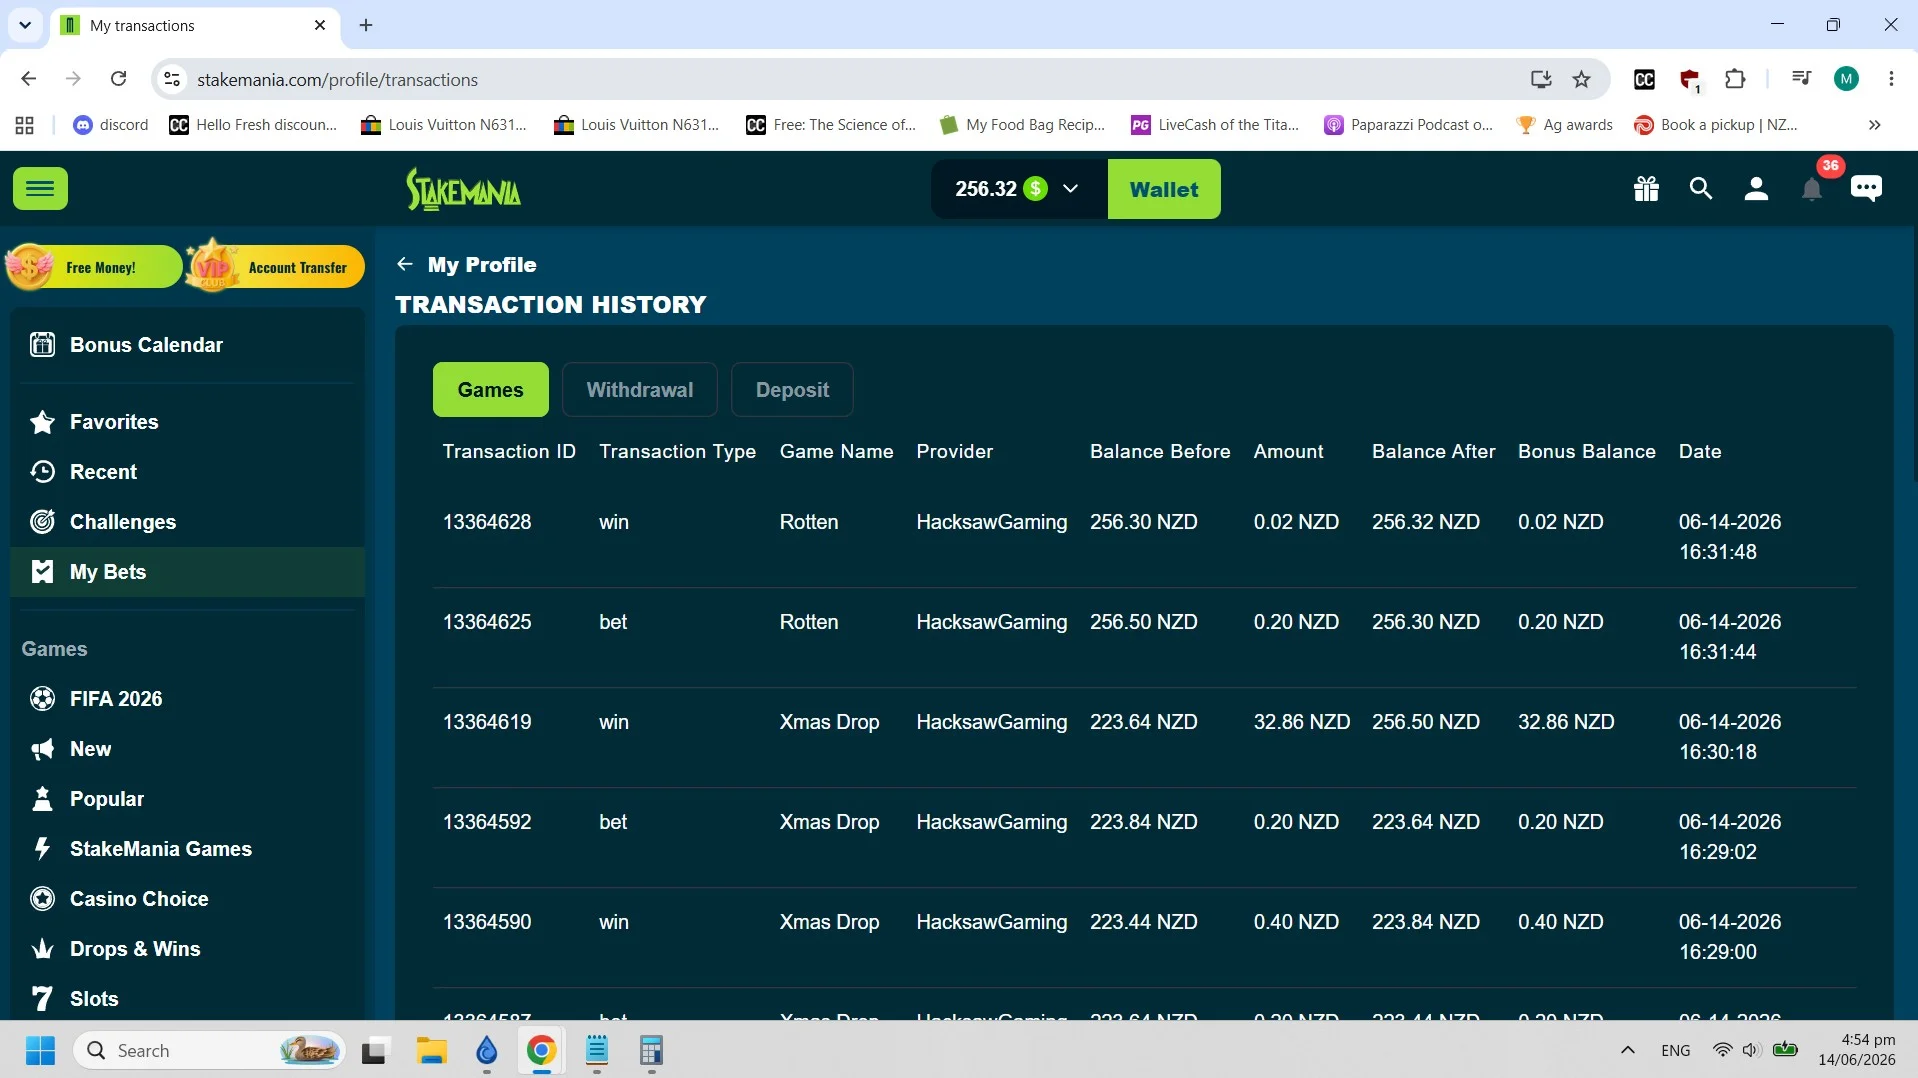This screenshot has height=1078, width=1918.
Task: Click My Profile heading link
Action: (482, 264)
